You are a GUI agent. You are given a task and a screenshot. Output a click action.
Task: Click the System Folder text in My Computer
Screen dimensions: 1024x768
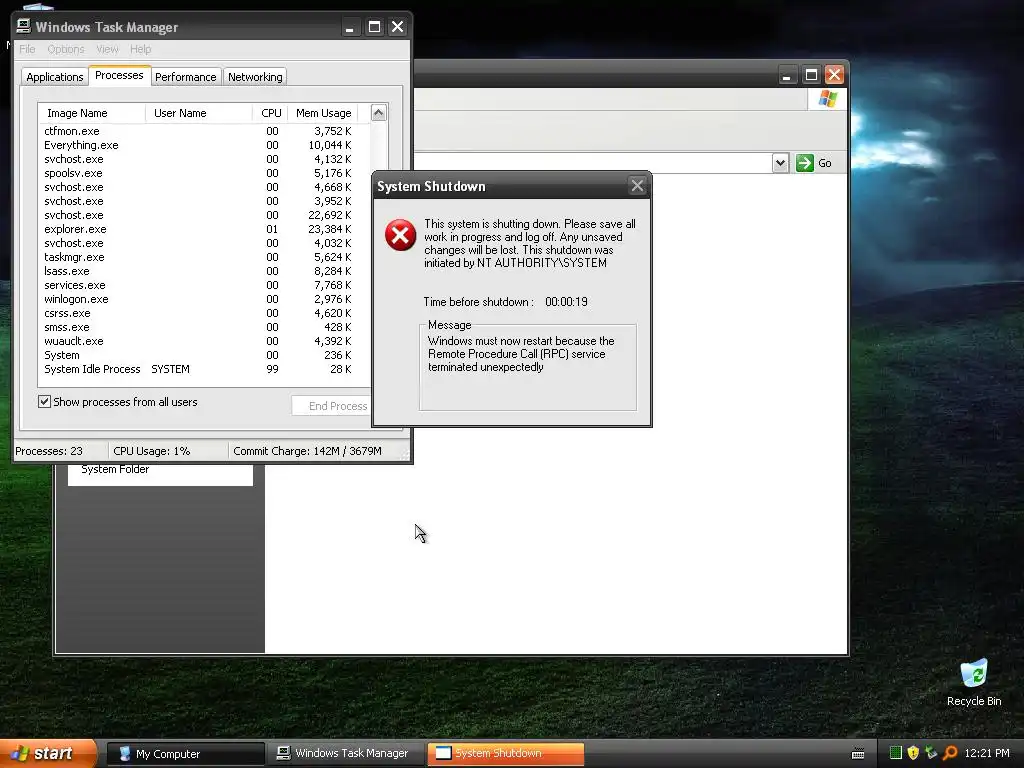[115, 470]
